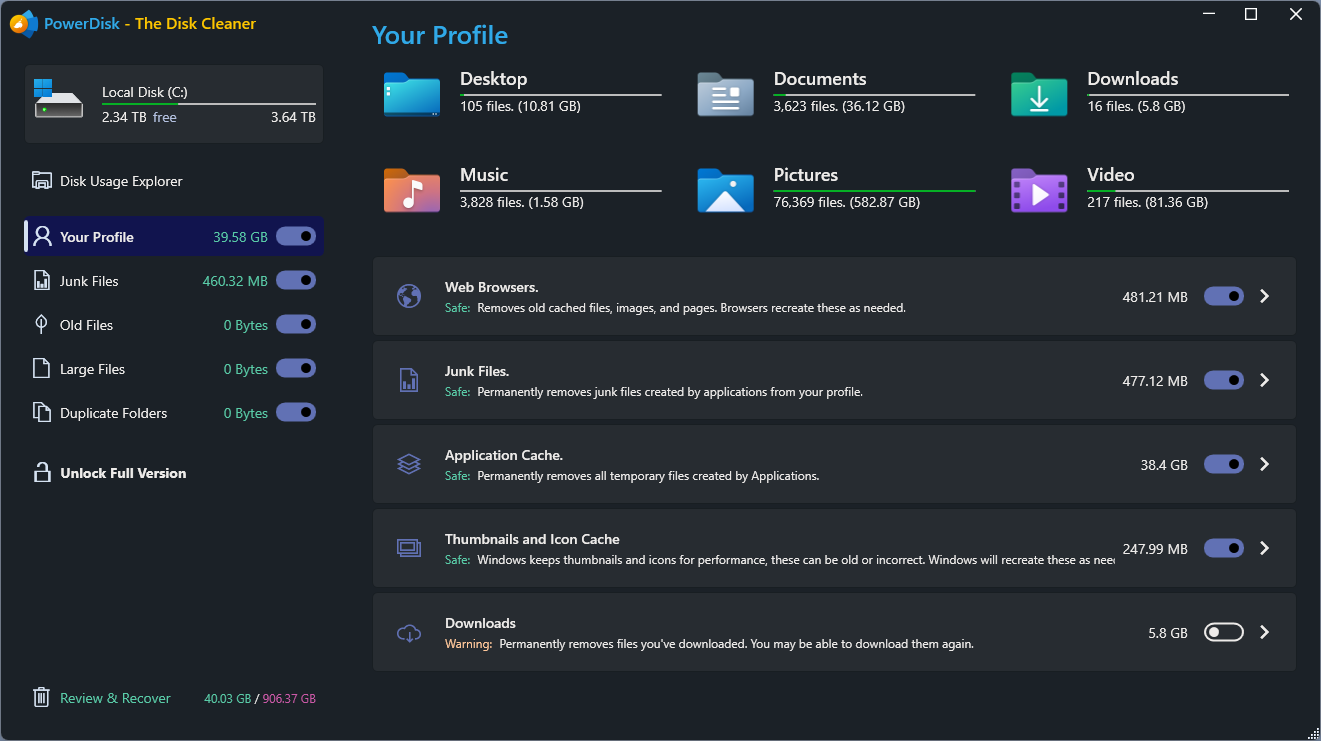Click the Local Disk (C:) usage bar
Screen dimensions: 1321x741
(x=209, y=104)
